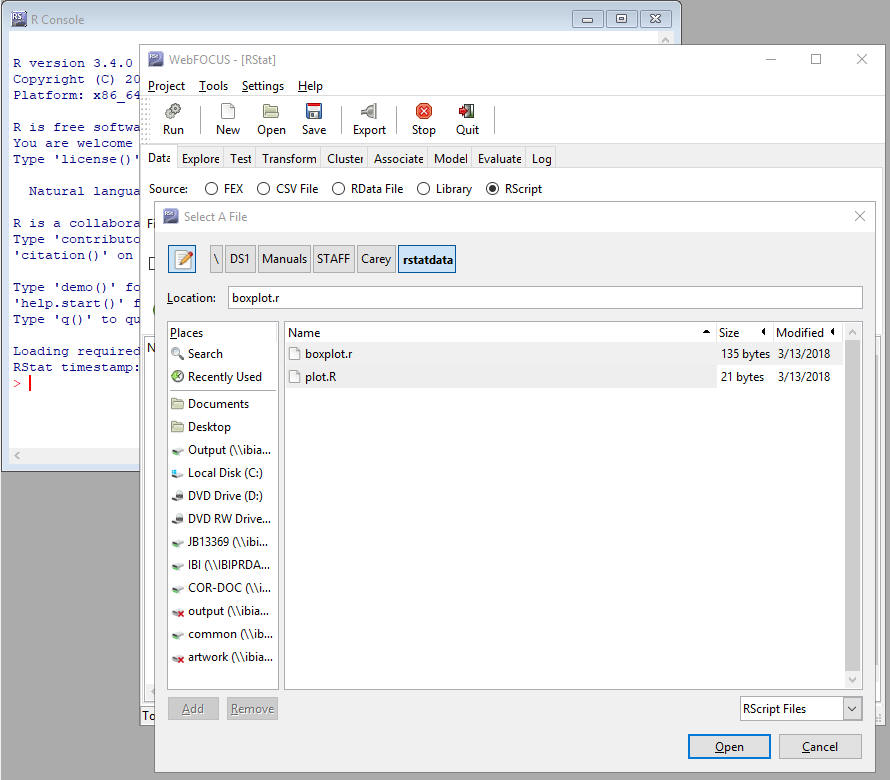Click the root backslash path button

216,259
